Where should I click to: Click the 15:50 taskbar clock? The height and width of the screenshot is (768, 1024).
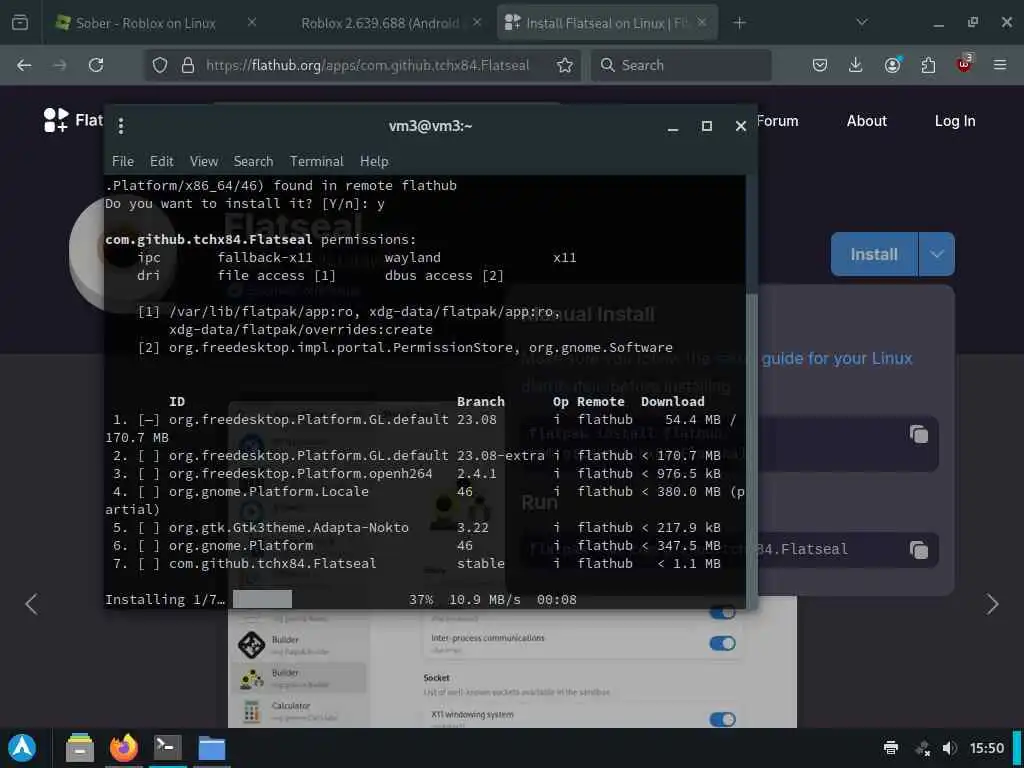coord(986,748)
